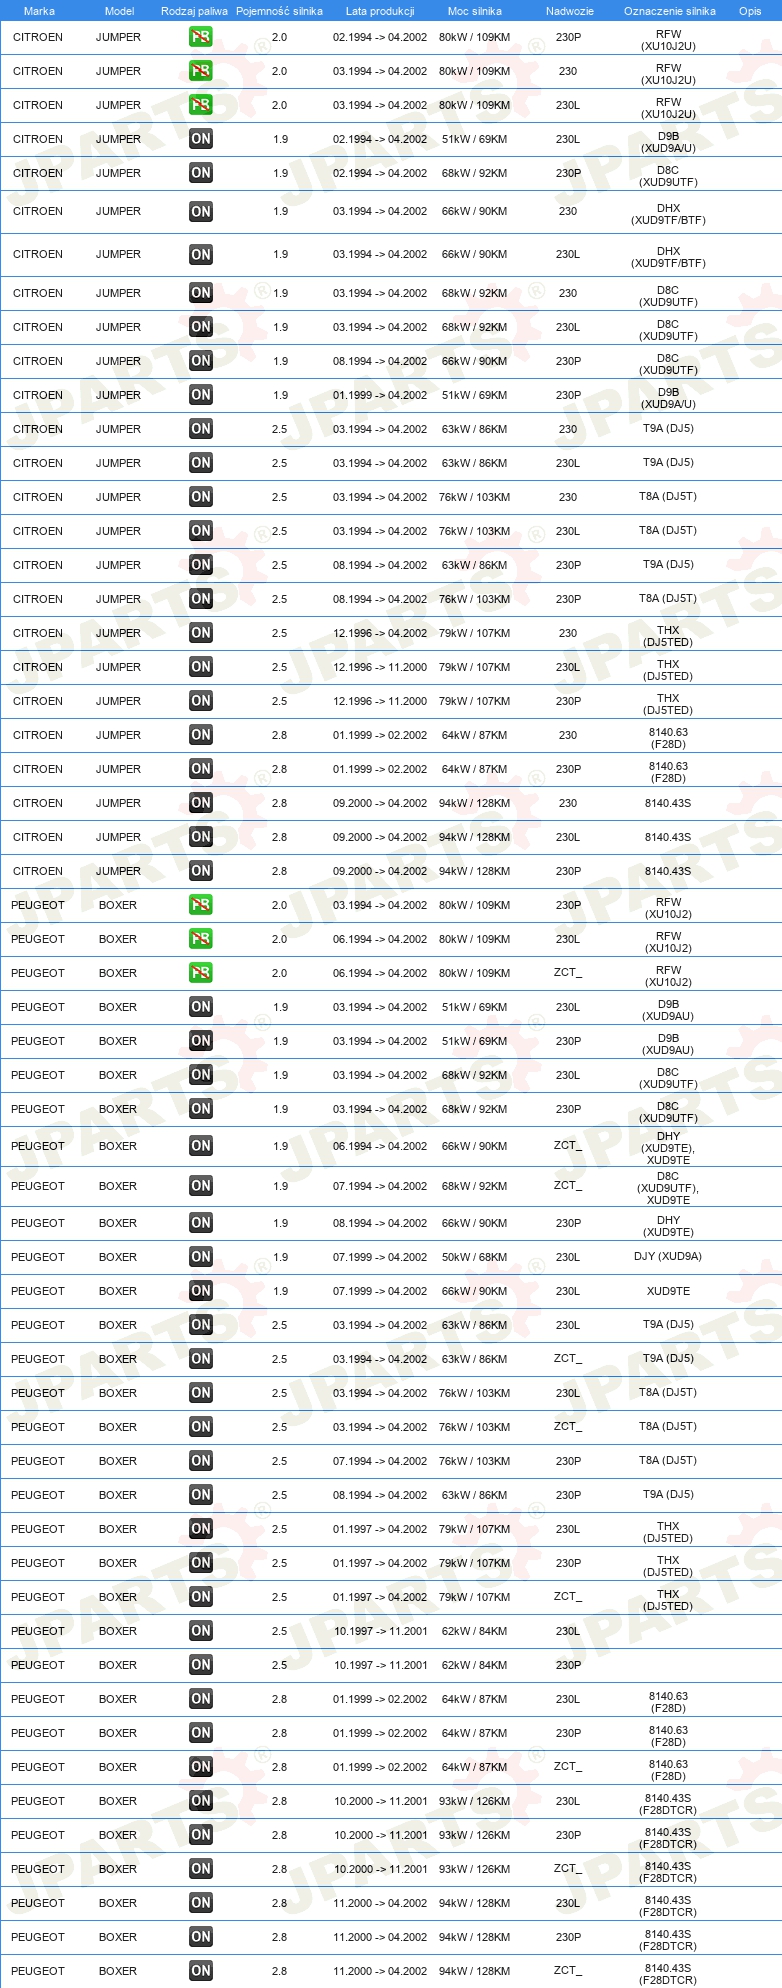Select 8140.43S cell in Citroen Jumper 230P row
Screen dimensions: 782x1988
coord(668,871)
